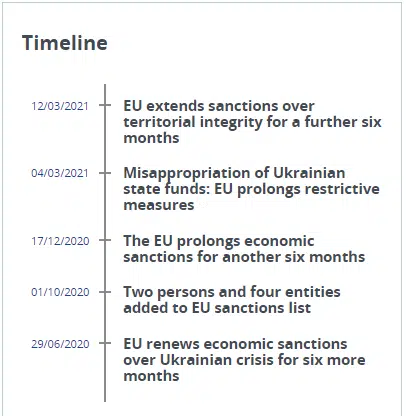Click the Timeline heading

tap(65, 43)
